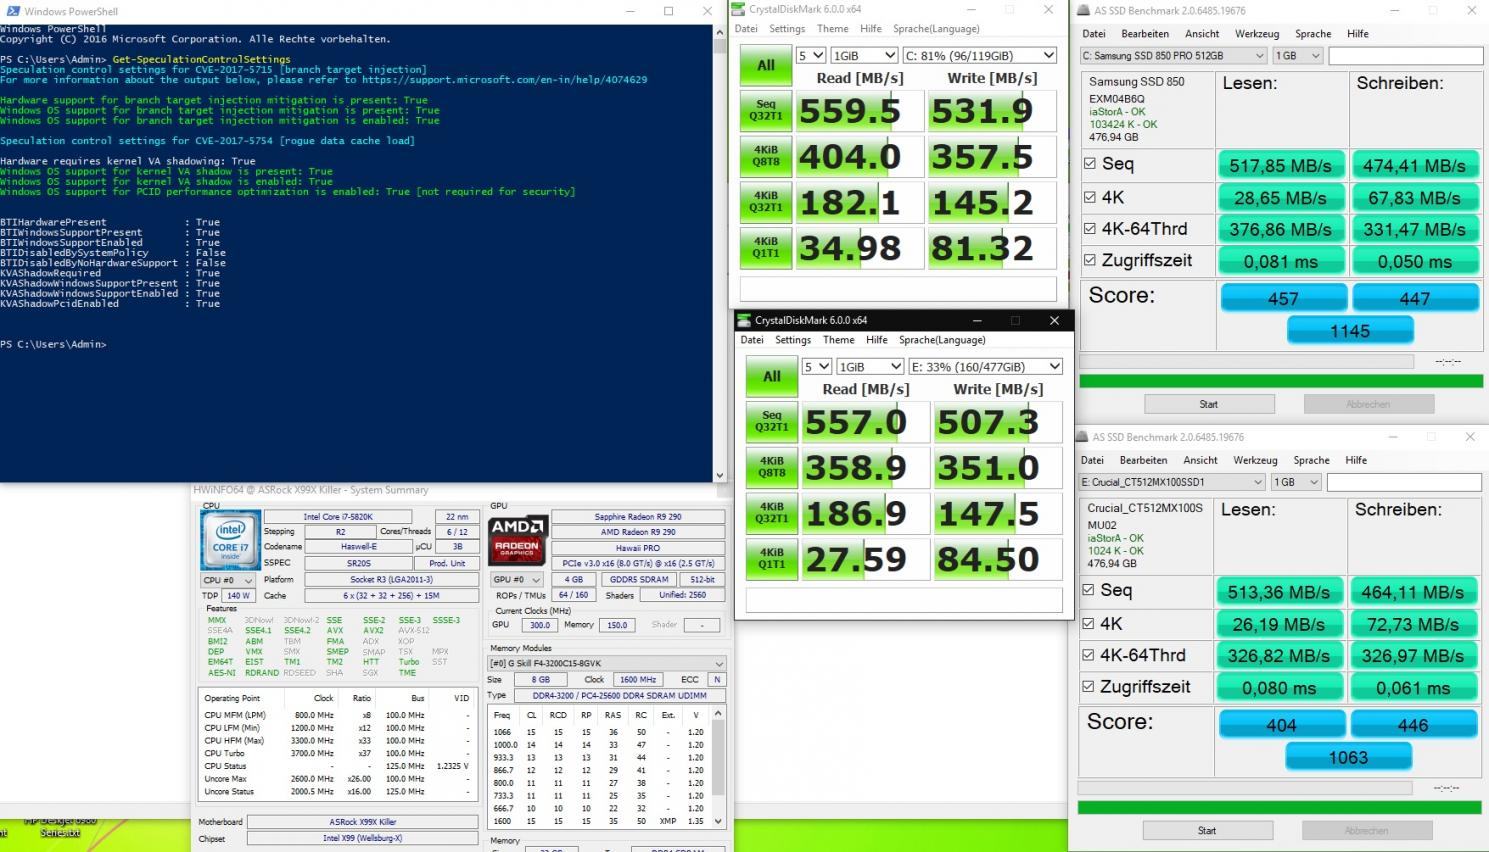
Task: Open Hilfe menu in the Crucial AS SSD window
Action: pos(1356,460)
